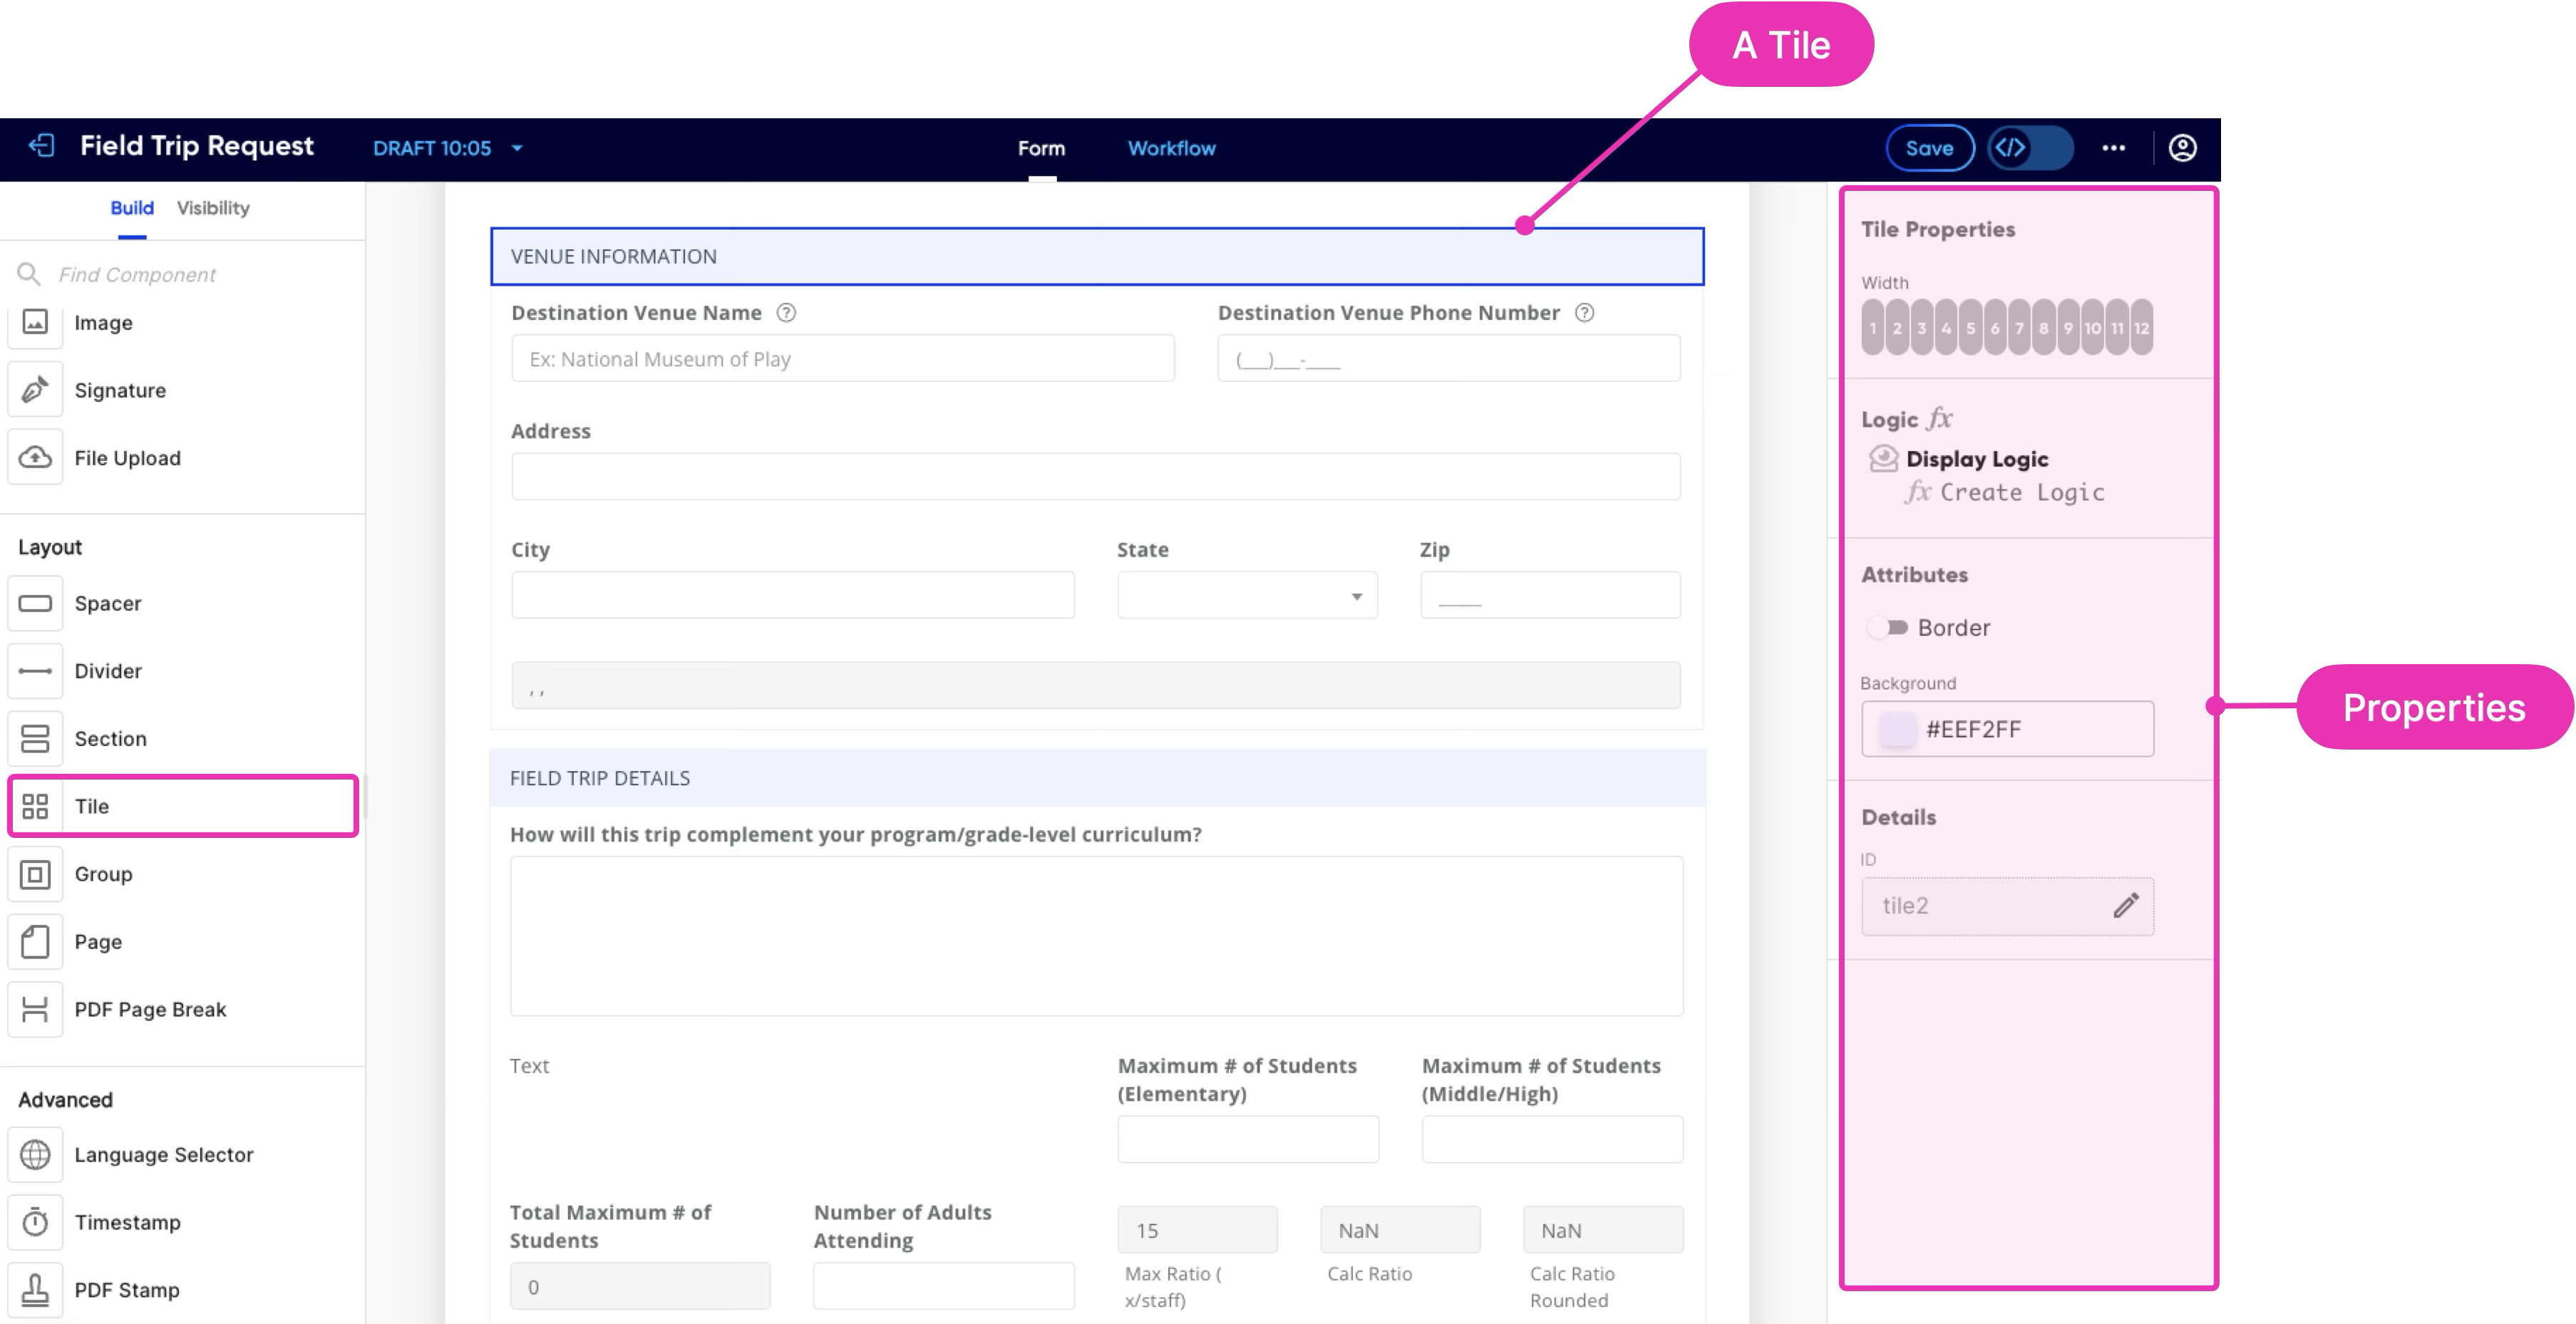Viewport: 2576px width, 1324px height.
Task: Click the Language Selector globe icon
Action: [35, 1155]
